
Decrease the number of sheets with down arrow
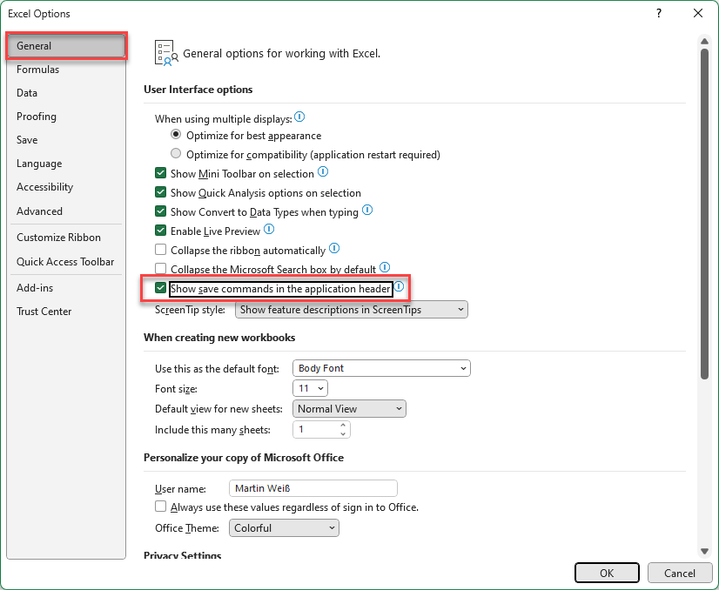(343, 434)
